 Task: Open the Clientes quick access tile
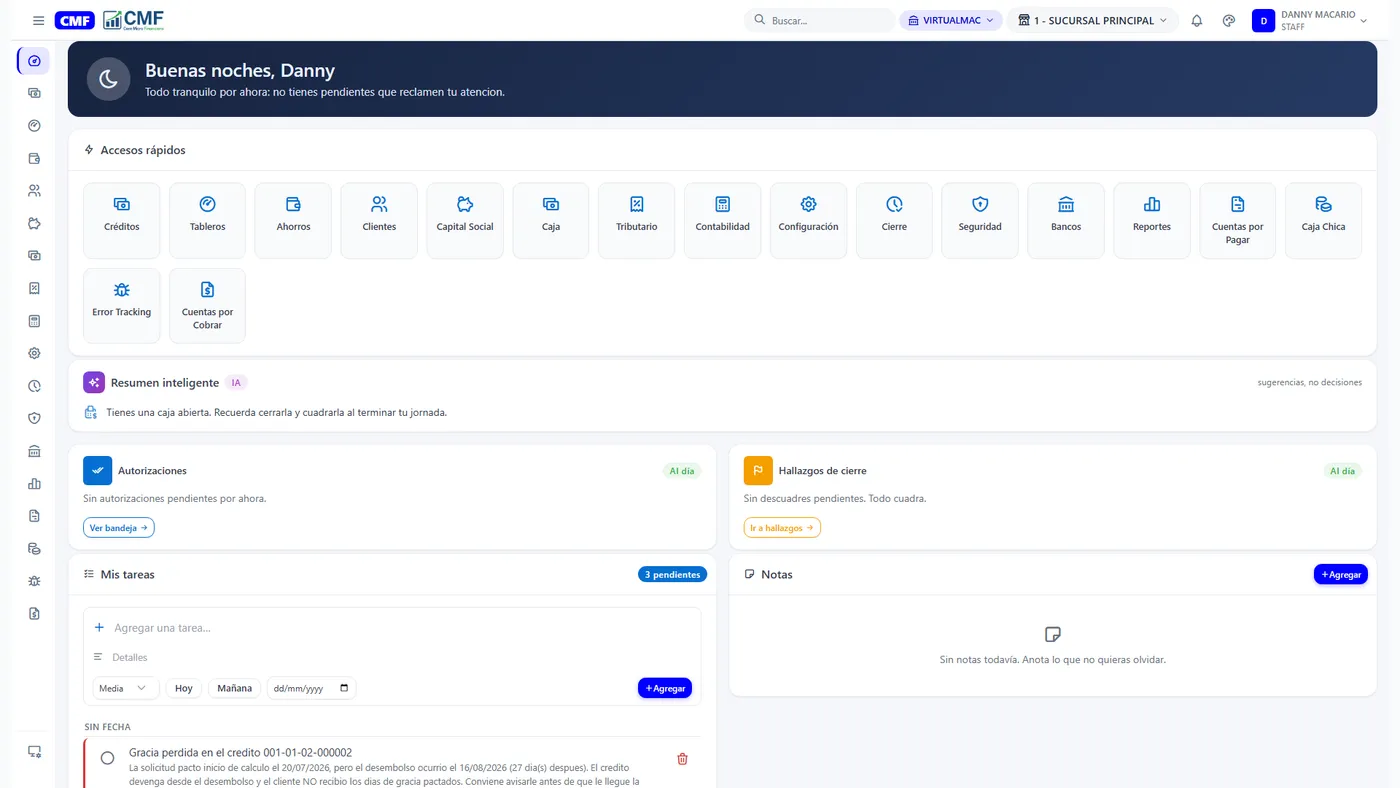379,221
